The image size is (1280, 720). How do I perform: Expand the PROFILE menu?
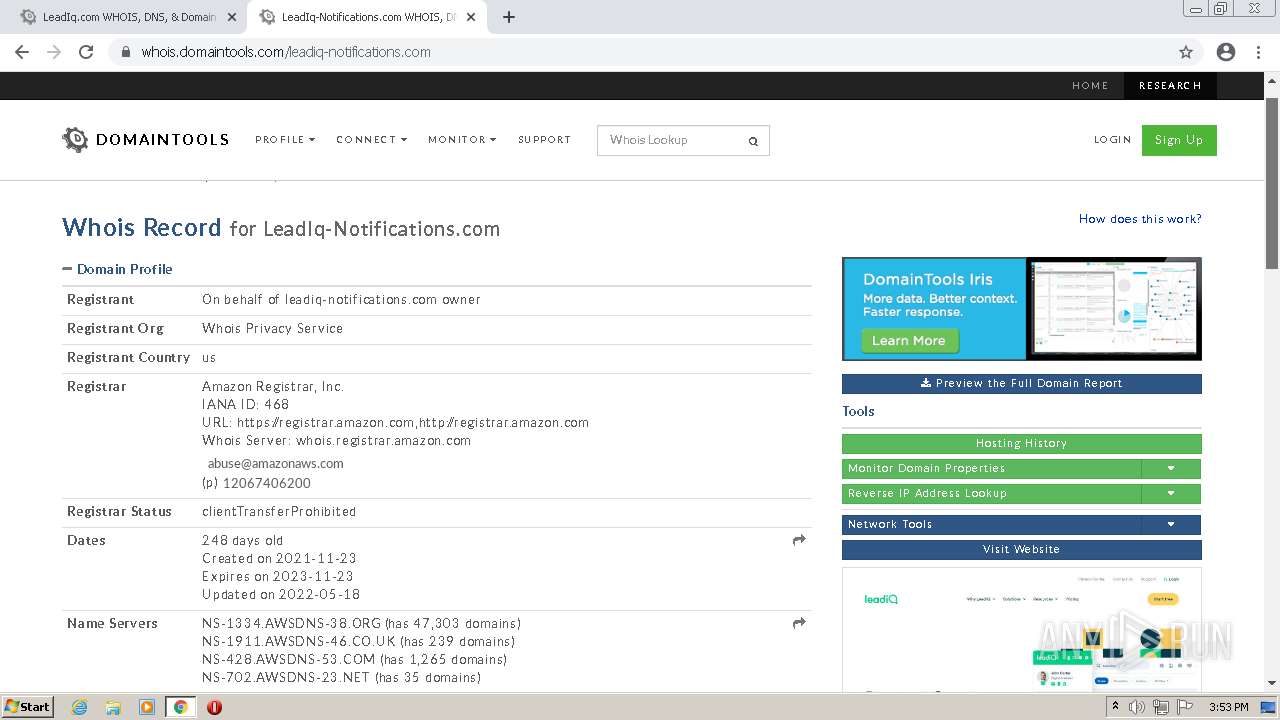pyautogui.click(x=285, y=140)
